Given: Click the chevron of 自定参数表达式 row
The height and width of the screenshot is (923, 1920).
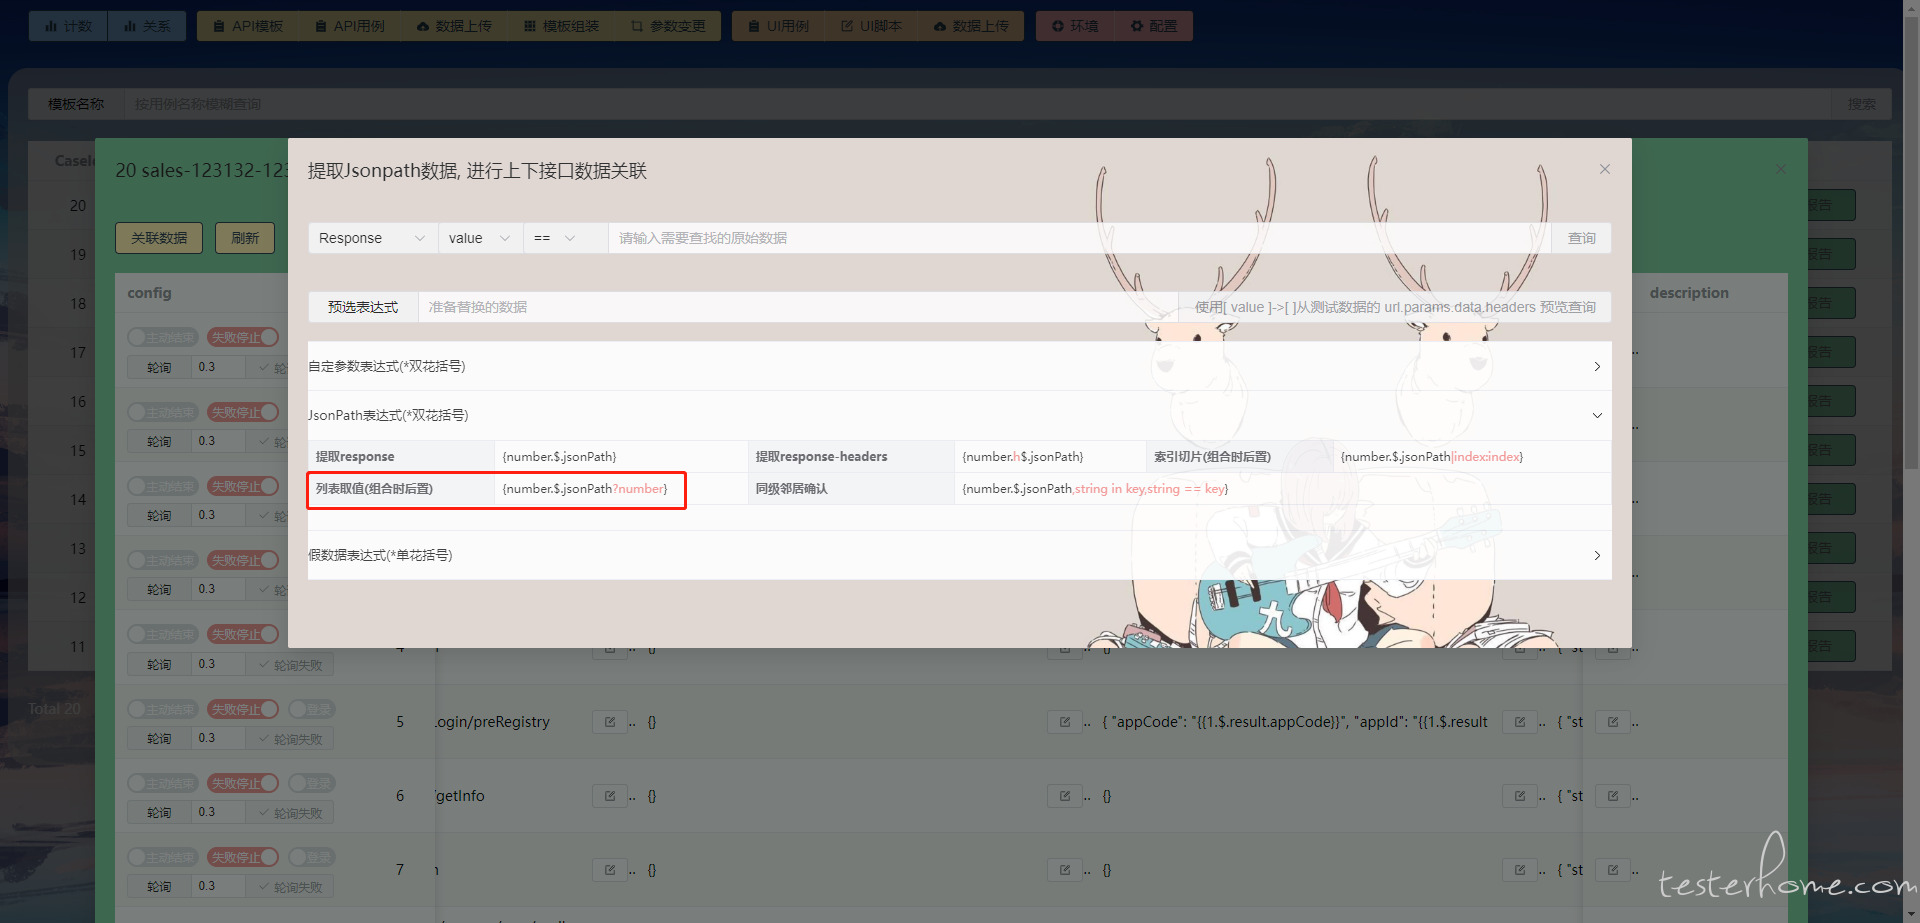Looking at the screenshot, I should [x=1597, y=366].
